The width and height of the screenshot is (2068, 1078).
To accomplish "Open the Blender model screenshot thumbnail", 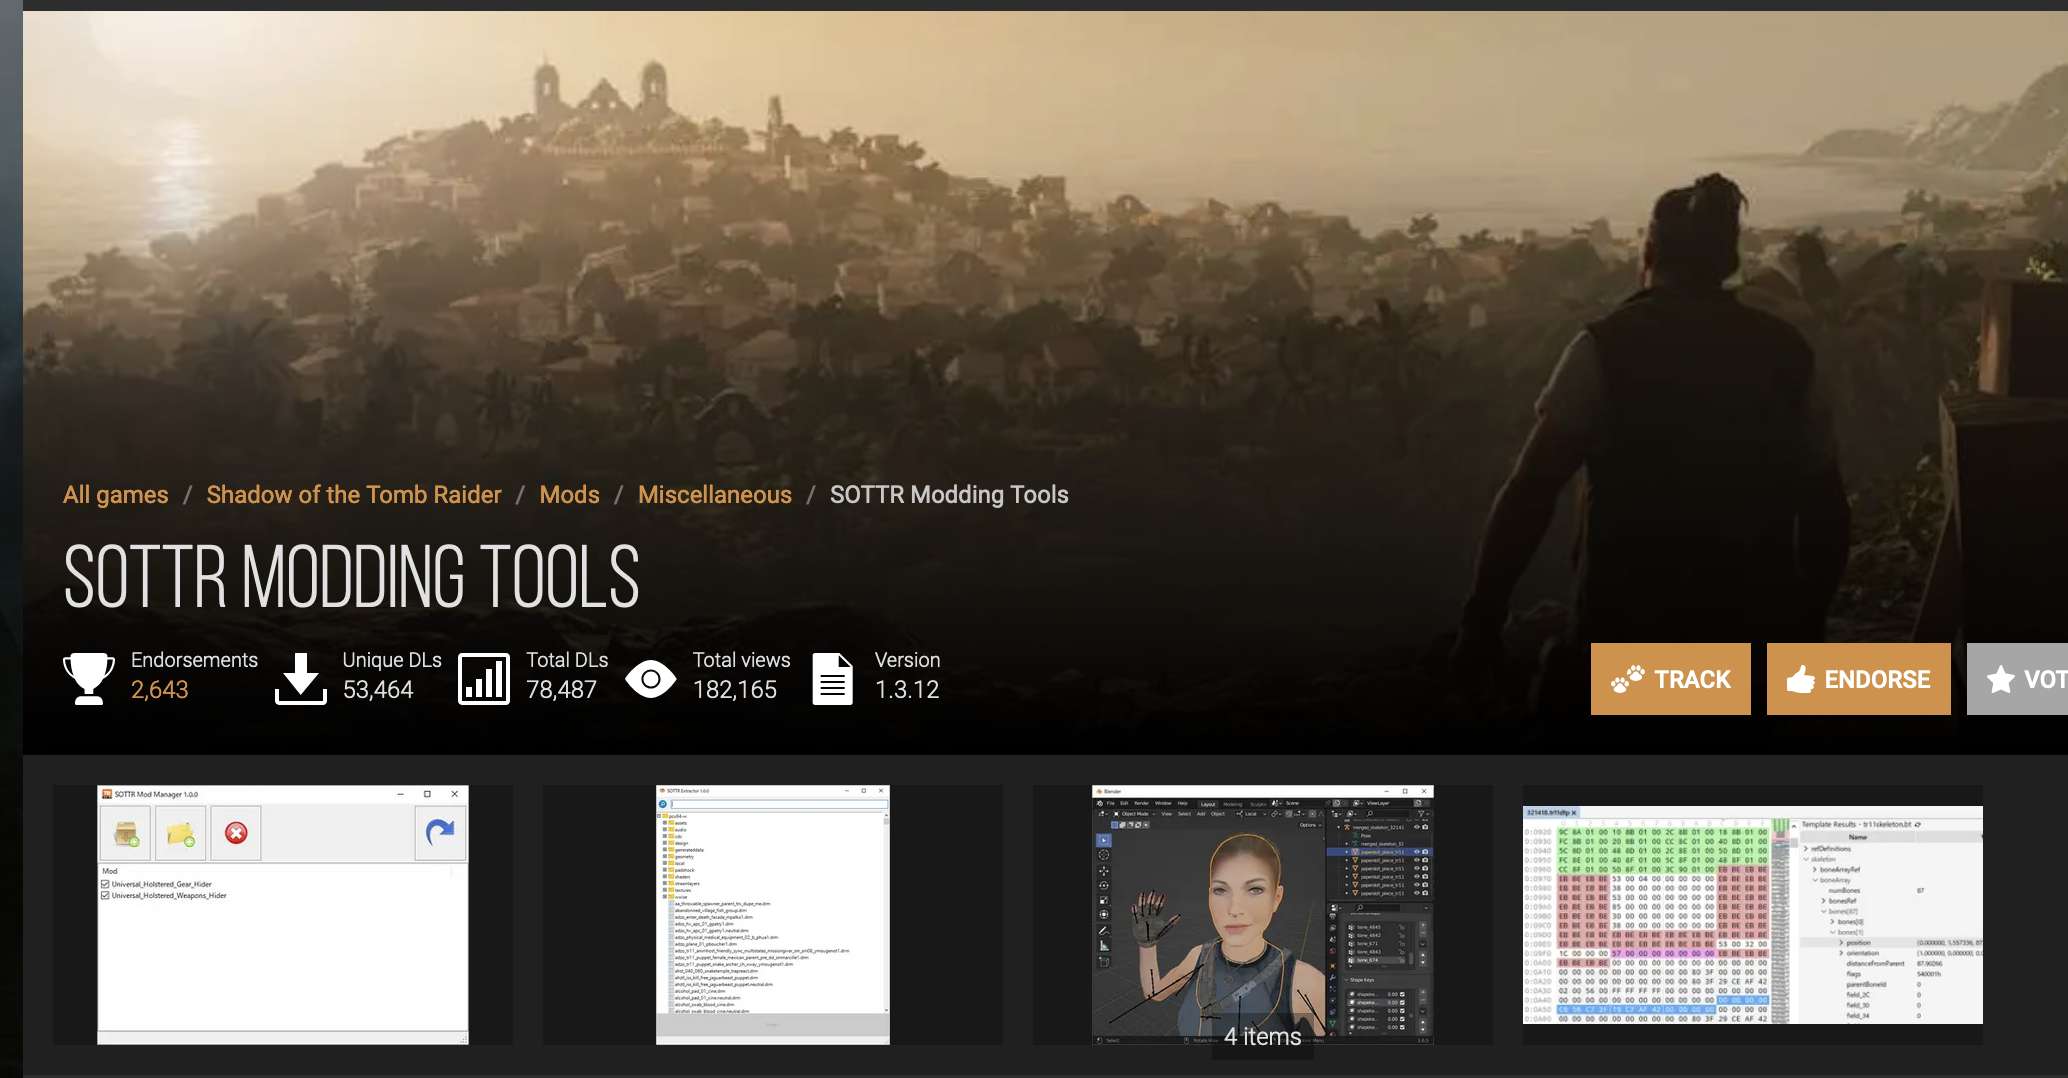I will [1263, 915].
